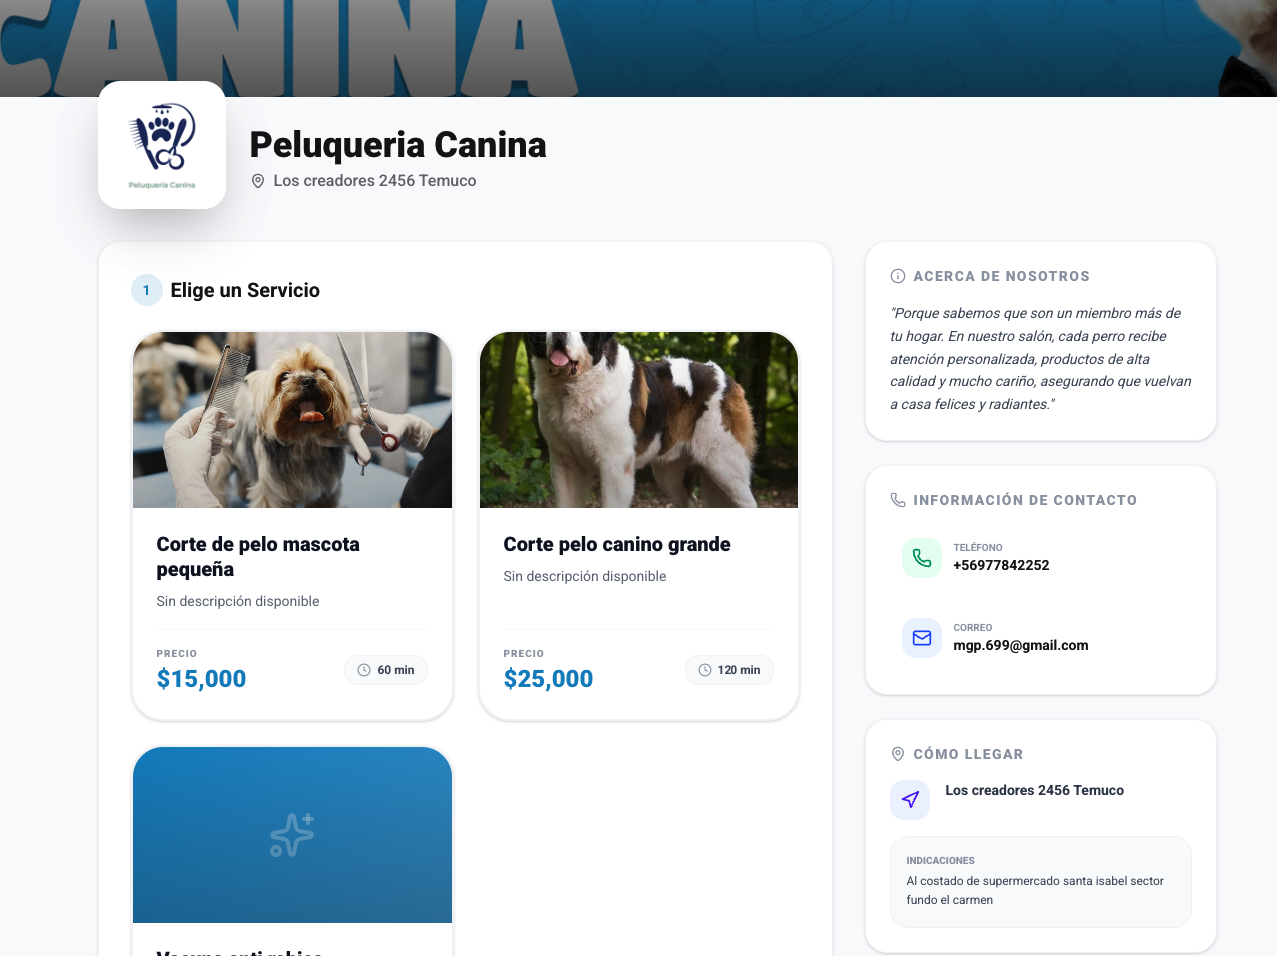Click the phone number +56977842252

pos(1001,565)
